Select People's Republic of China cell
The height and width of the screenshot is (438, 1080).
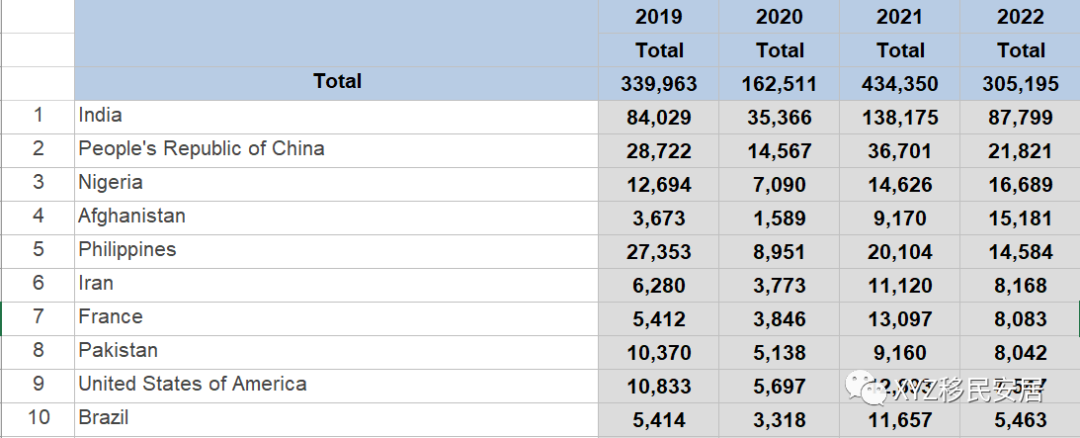point(336,150)
